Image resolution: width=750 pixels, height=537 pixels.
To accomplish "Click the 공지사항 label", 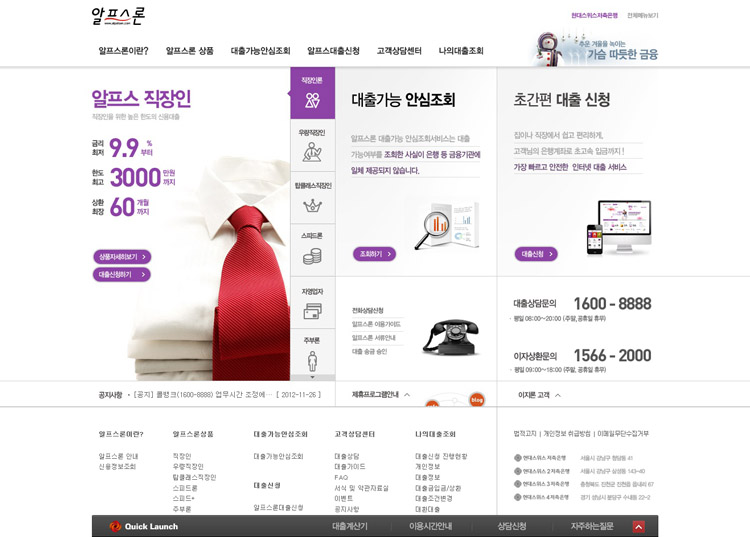I will (110, 395).
